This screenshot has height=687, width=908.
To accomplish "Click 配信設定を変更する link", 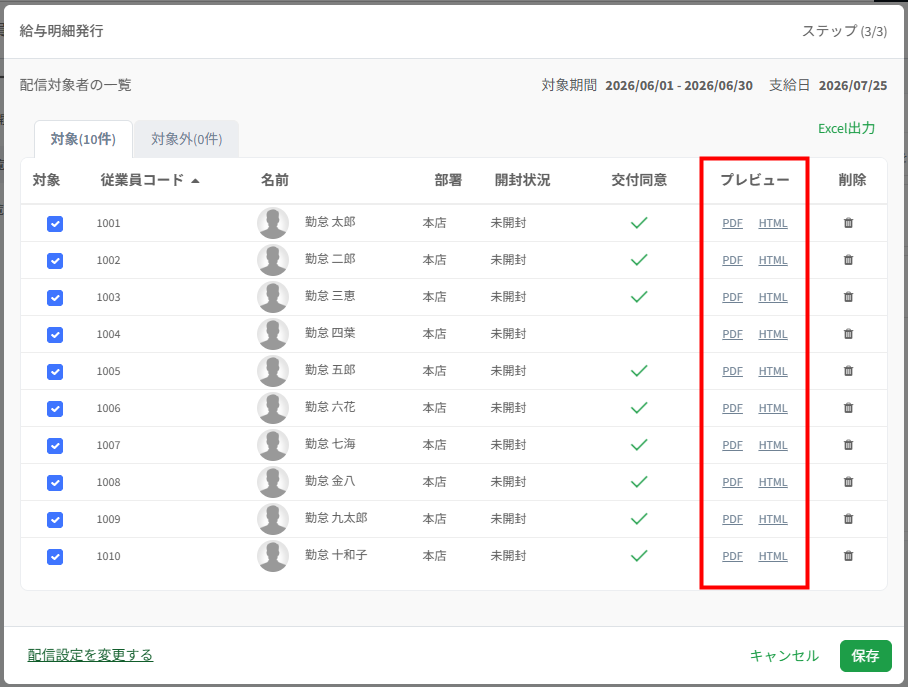I will pyautogui.click(x=90, y=655).
